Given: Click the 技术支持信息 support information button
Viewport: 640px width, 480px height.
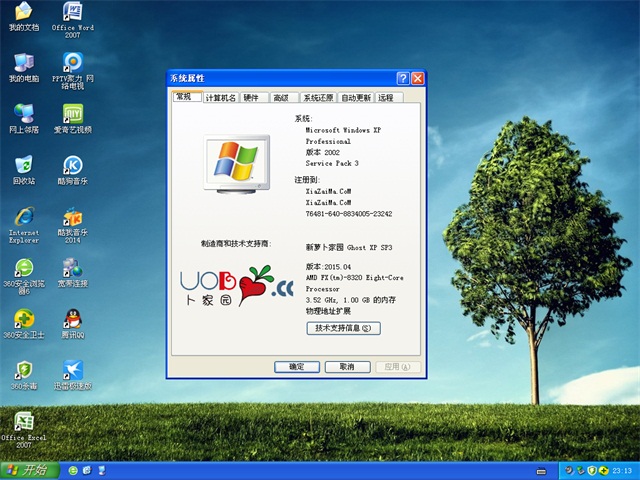Looking at the screenshot, I should (343, 328).
